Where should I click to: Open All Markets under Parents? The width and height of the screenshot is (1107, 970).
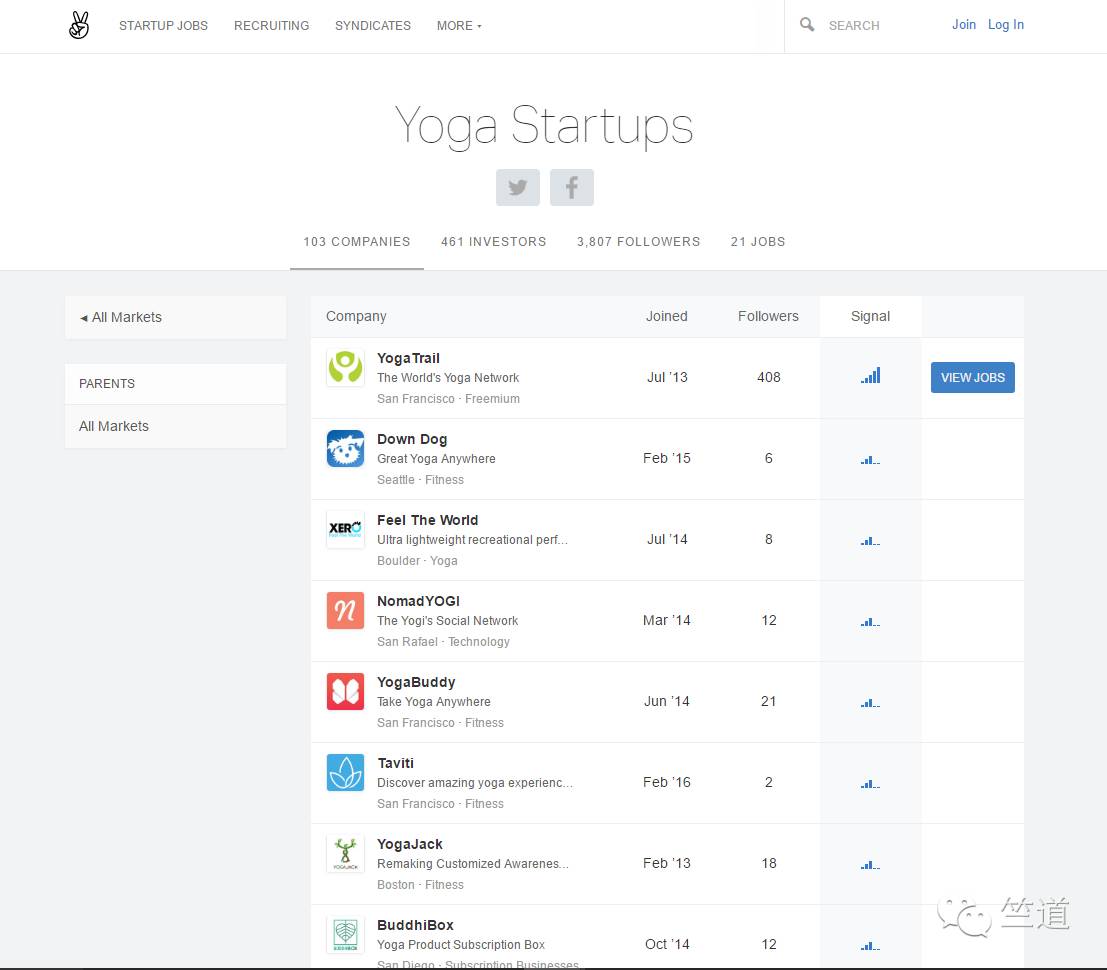coord(114,426)
